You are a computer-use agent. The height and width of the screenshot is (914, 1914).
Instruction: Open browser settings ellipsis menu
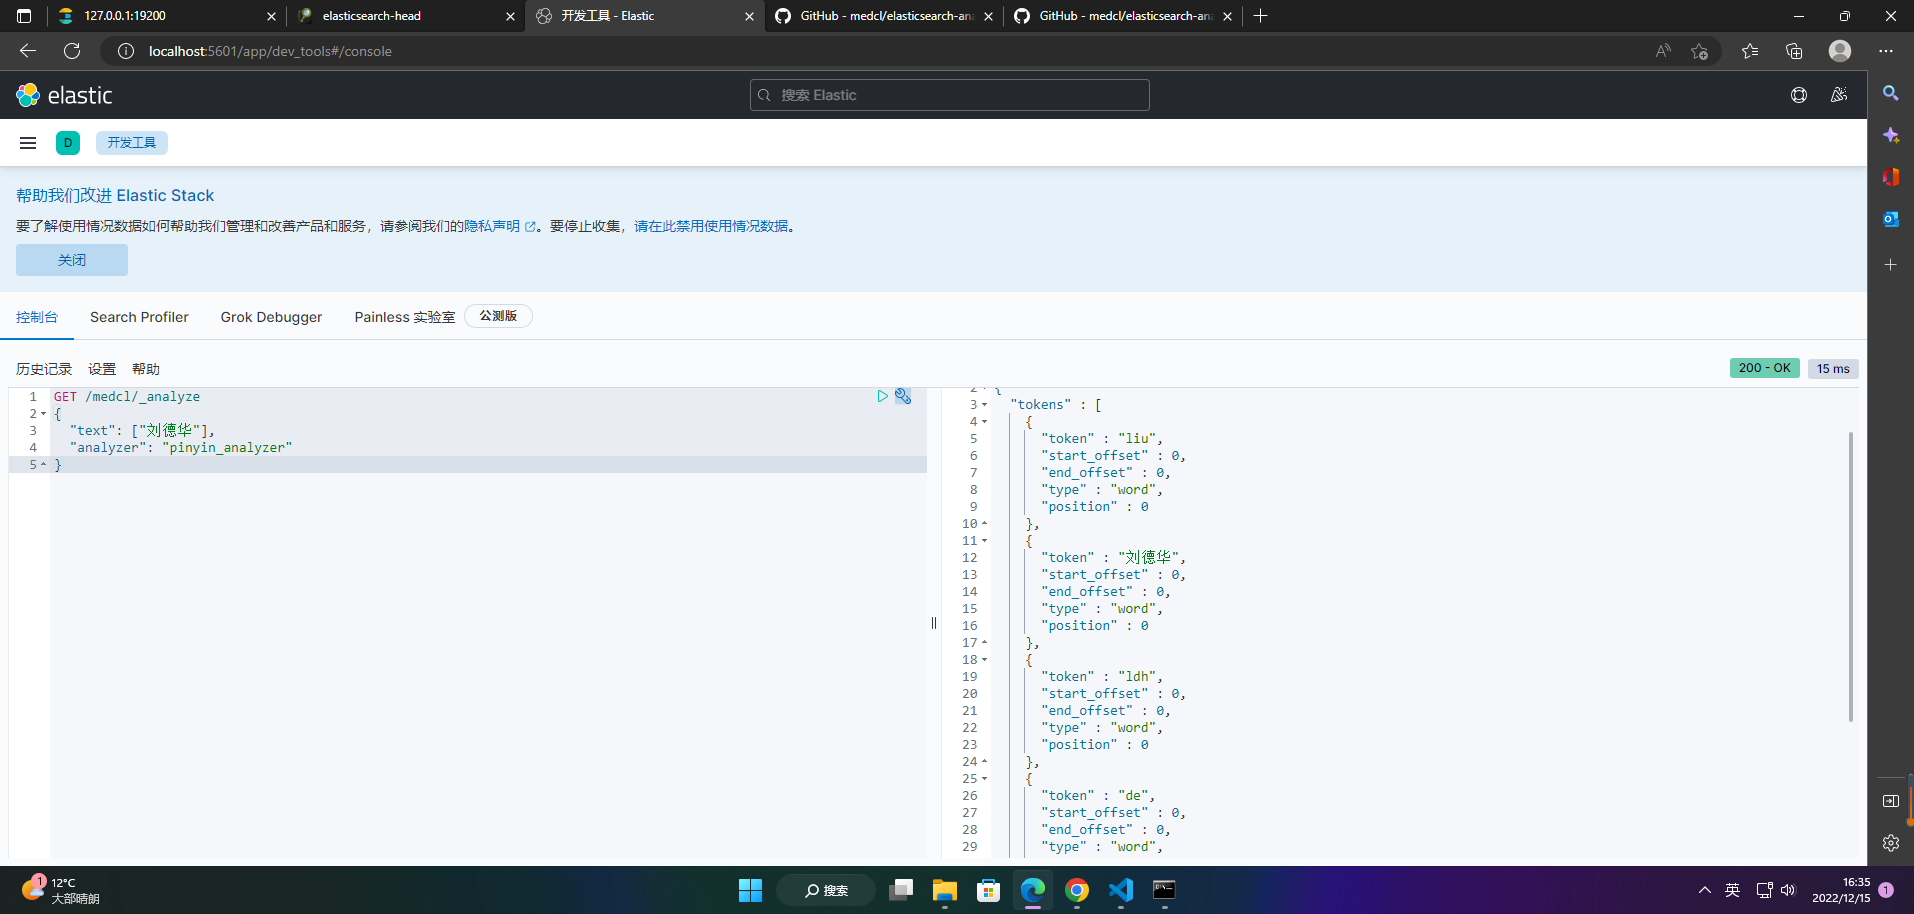1886,51
